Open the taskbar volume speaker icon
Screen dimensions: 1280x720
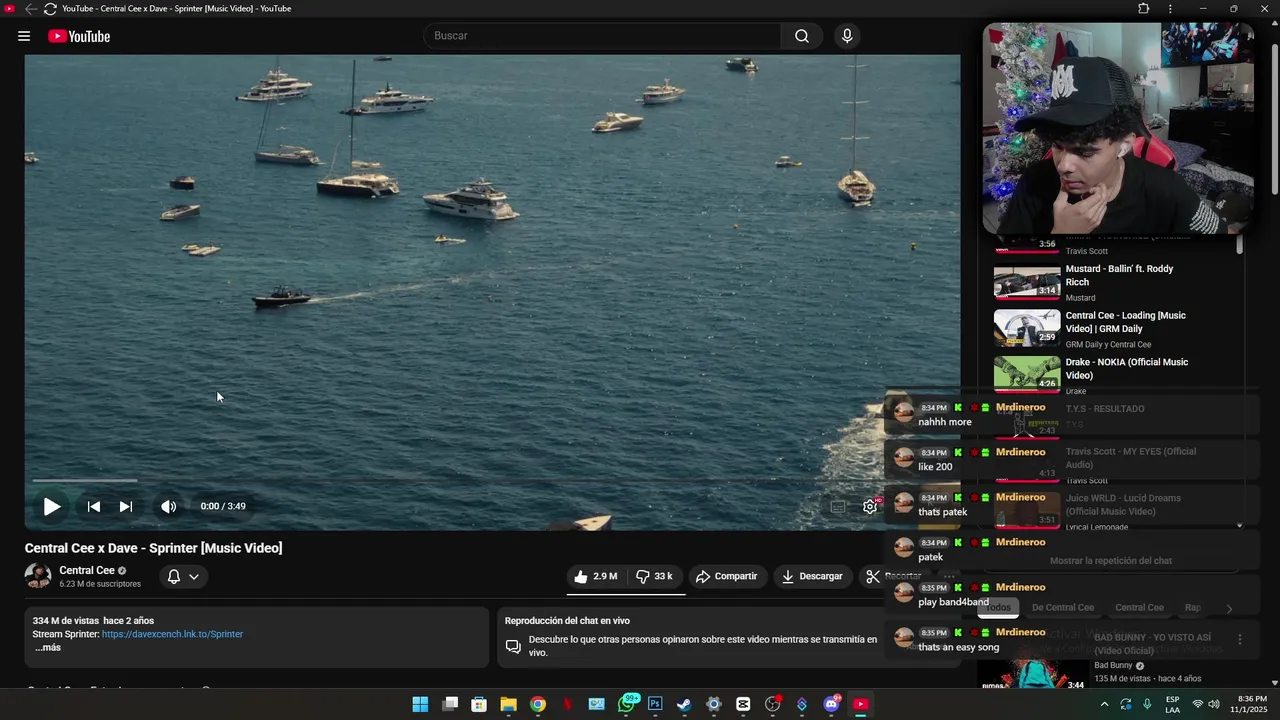tap(1214, 704)
